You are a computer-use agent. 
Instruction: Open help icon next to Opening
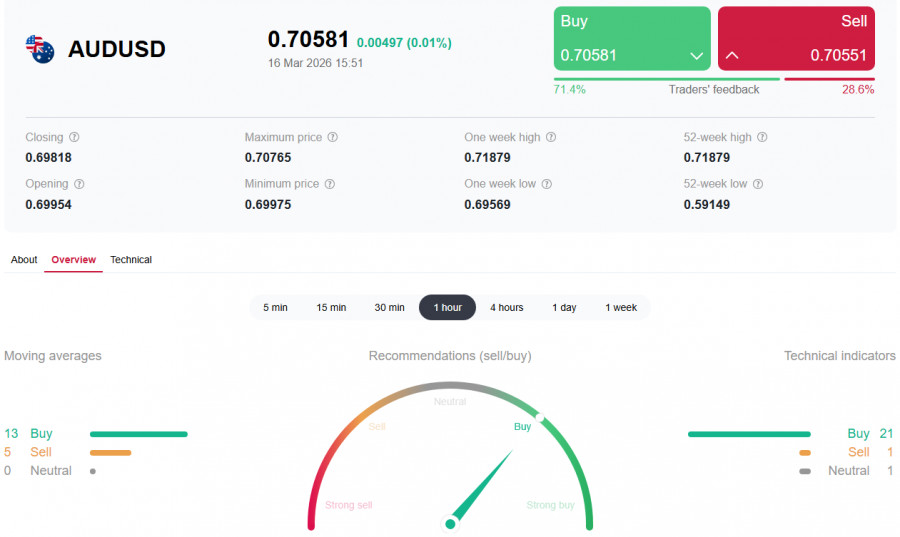[79, 184]
